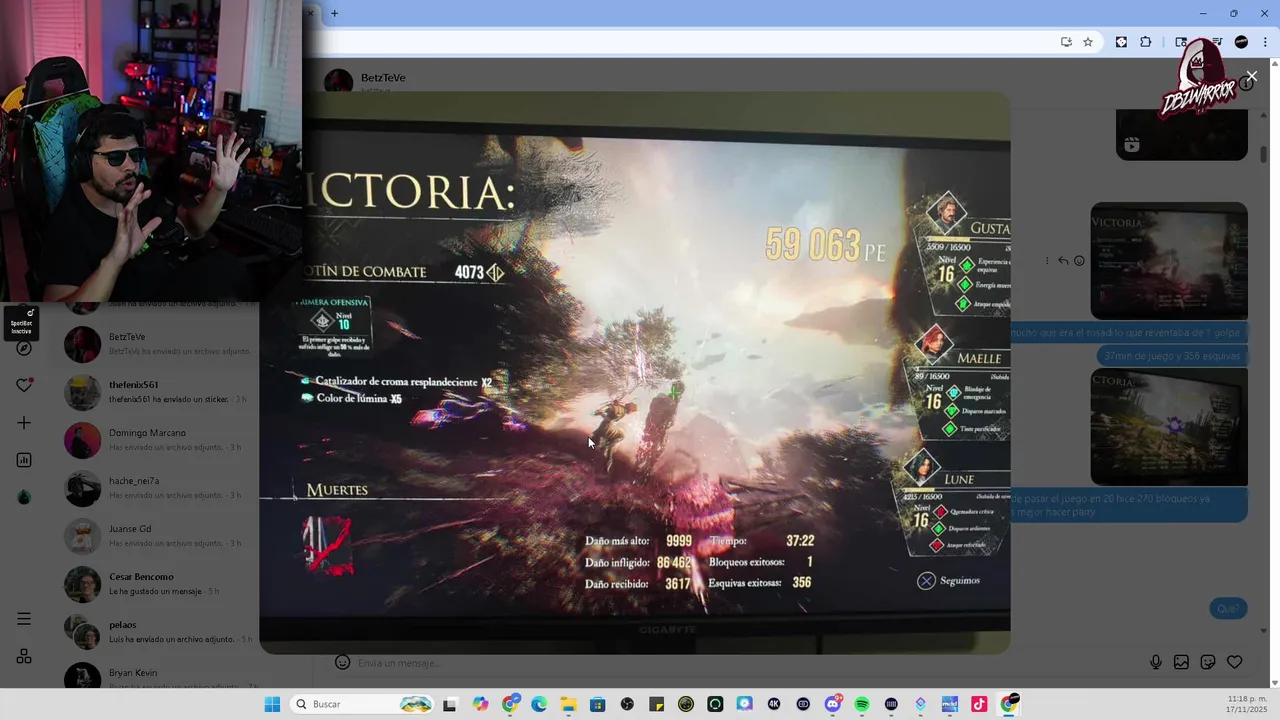The width and height of the screenshot is (1280, 720).
Task: Open the second Victoria image thumbnail in chat
Action: 1169,427
